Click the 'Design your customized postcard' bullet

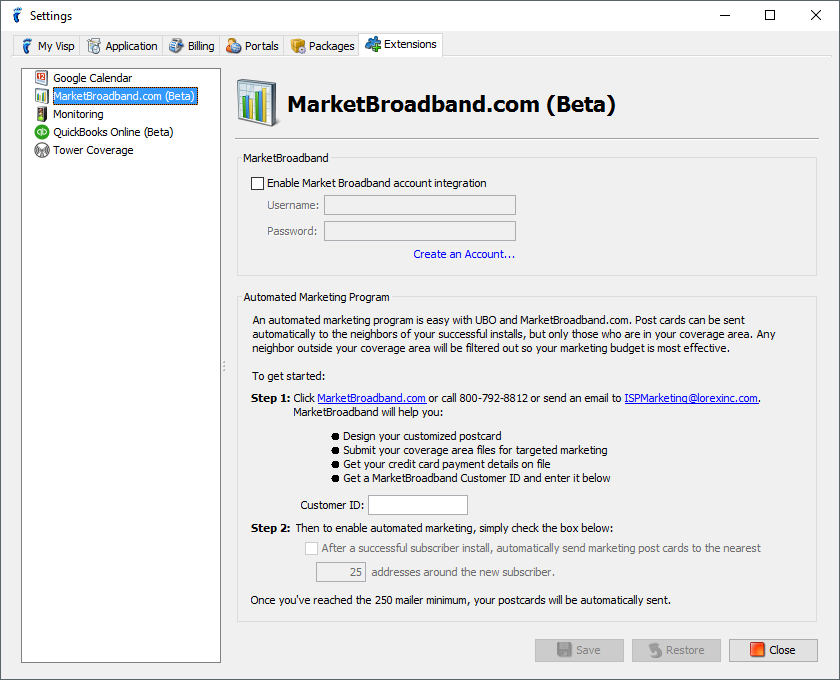point(422,436)
